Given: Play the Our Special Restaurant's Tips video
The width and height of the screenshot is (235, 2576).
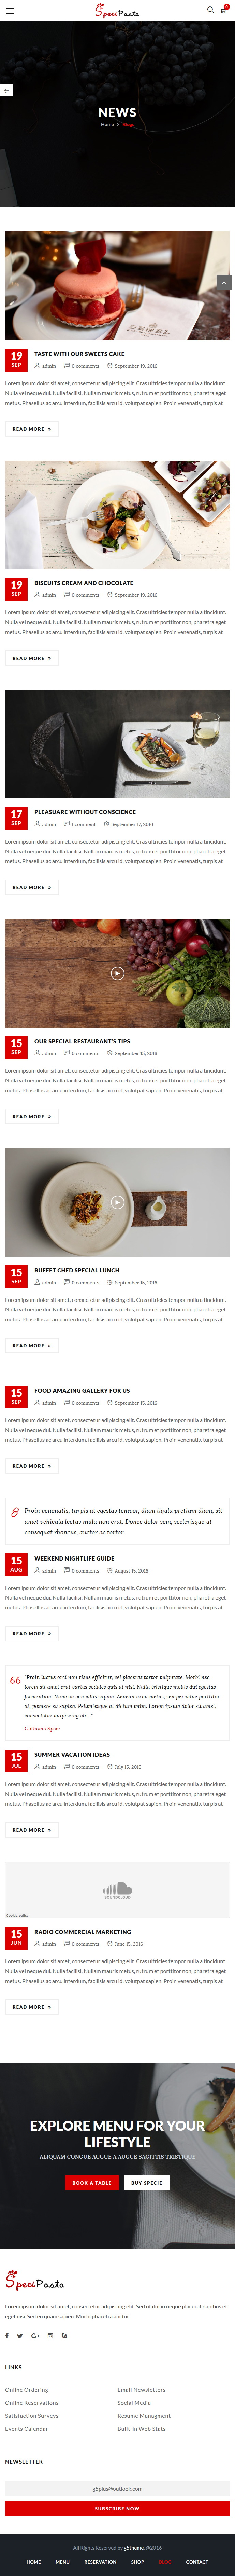Looking at the screenshot, I should 117,973.
